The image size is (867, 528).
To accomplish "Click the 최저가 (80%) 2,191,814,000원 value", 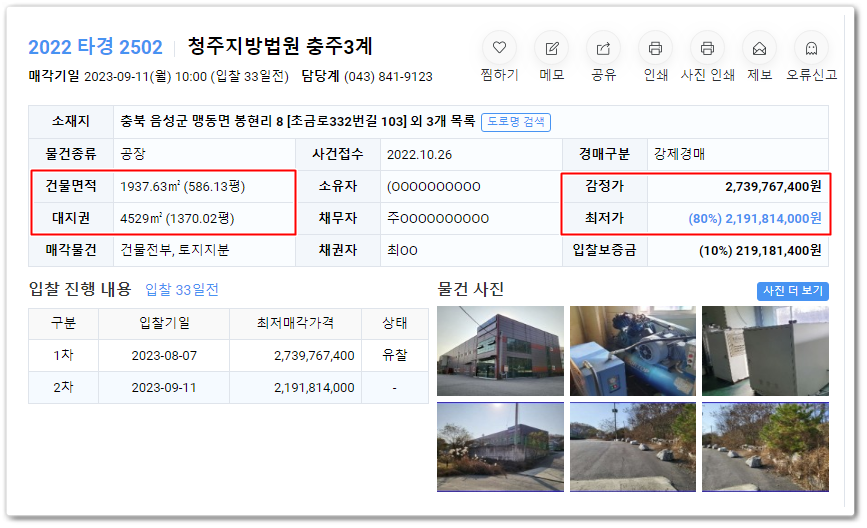I will [755, 218].
